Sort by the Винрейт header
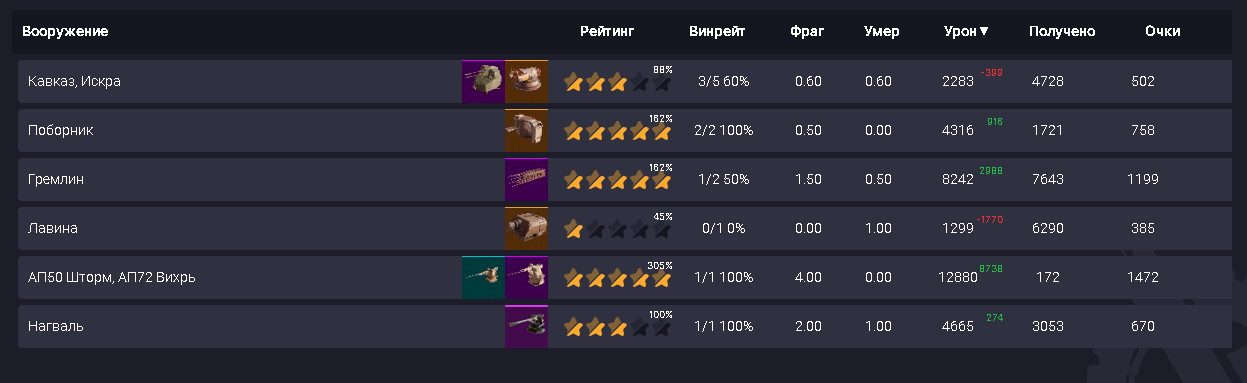The height and width of the screenshot is (383, 1247). coord(717,31)
